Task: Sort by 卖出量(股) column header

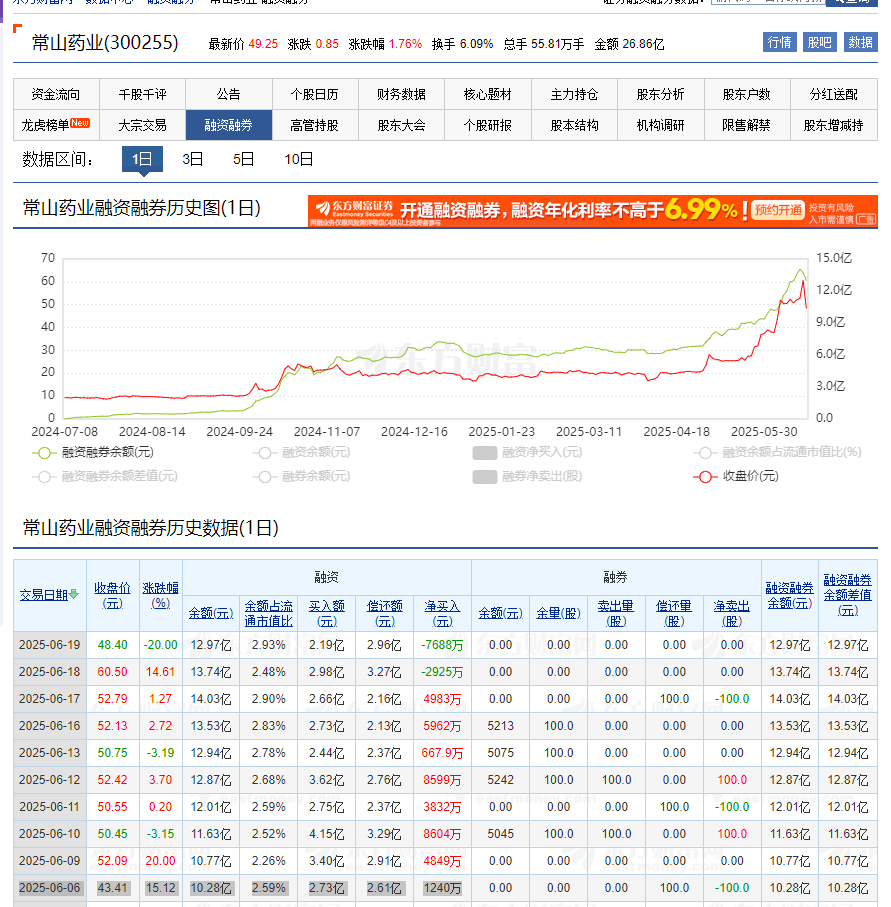Action: tap(616, 613)
